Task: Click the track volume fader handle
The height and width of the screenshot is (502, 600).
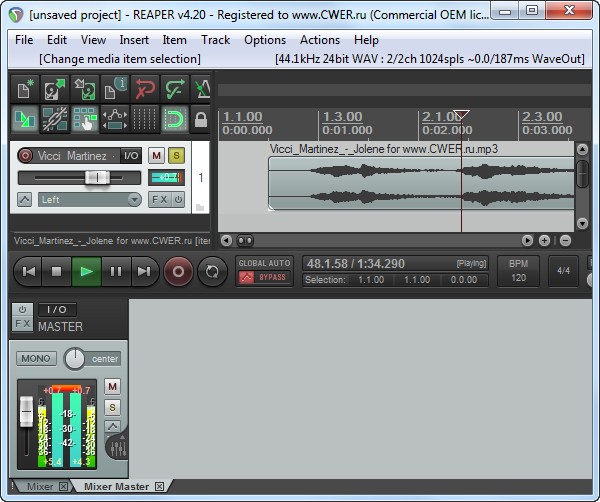Action: click(97, 177)
